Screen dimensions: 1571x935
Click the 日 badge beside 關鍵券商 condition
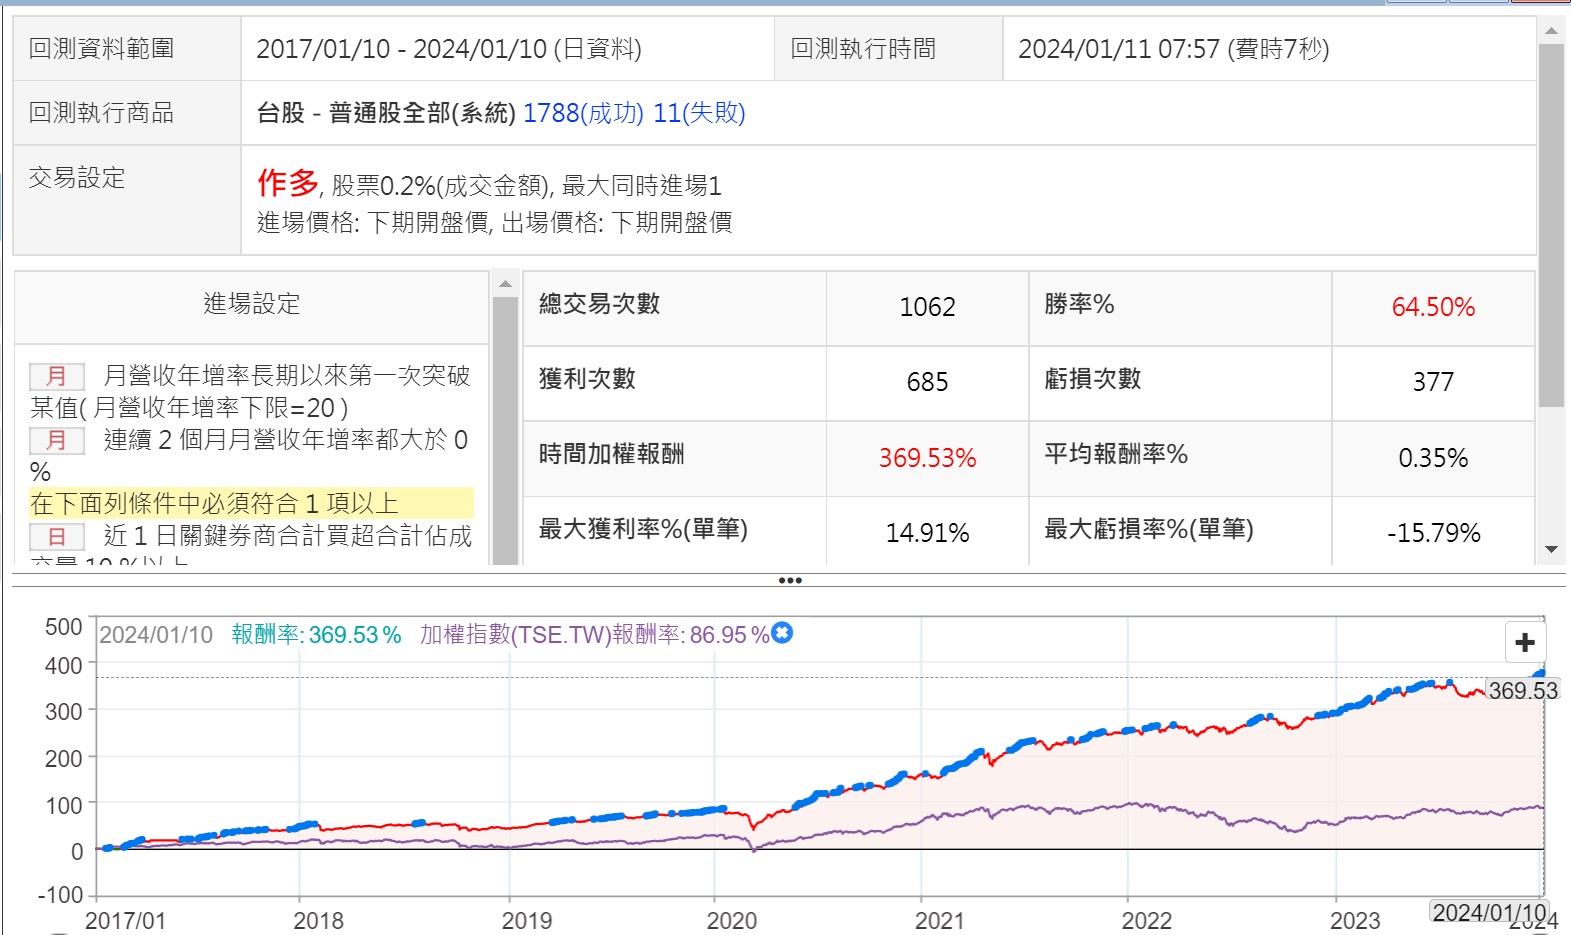(56, 537)
